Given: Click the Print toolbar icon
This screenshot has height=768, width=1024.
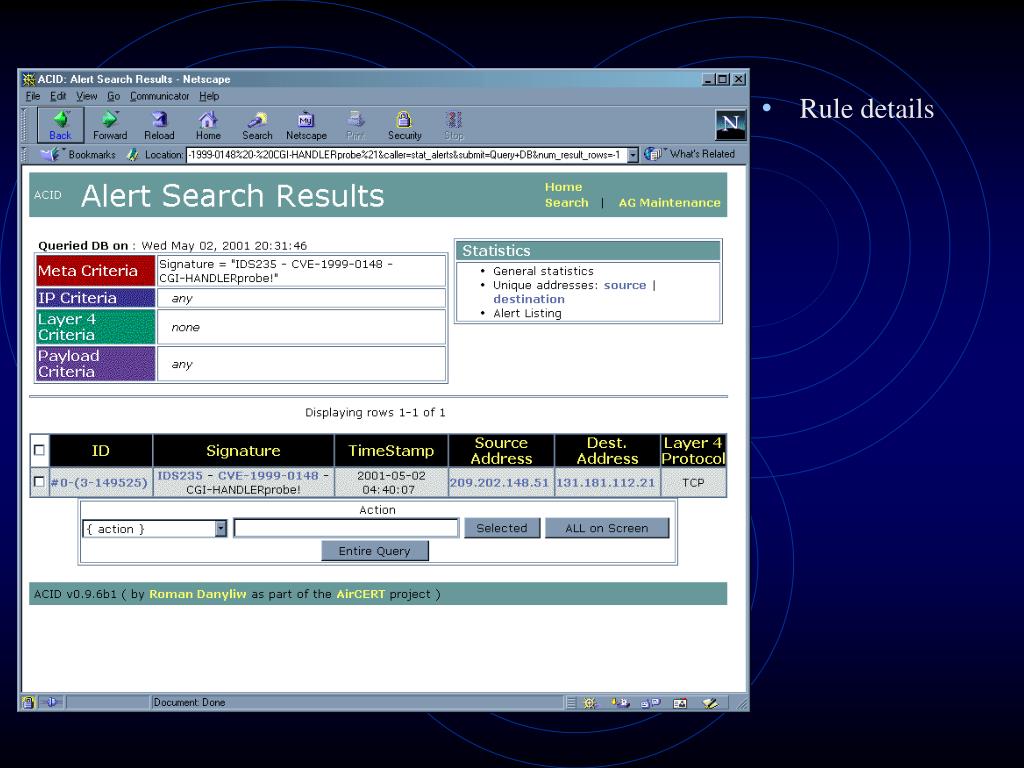Looking at the screenshot, I should click(355, 125).
